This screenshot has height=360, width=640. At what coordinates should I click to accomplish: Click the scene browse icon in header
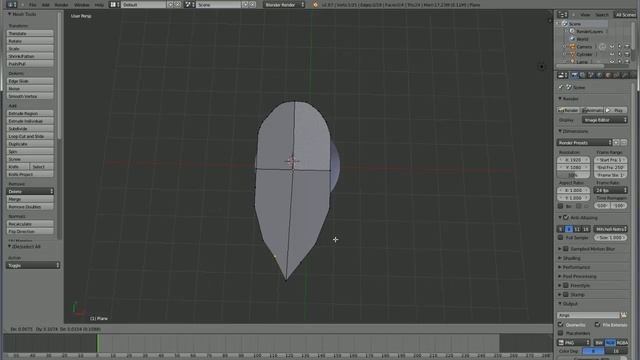coord(189,4)
